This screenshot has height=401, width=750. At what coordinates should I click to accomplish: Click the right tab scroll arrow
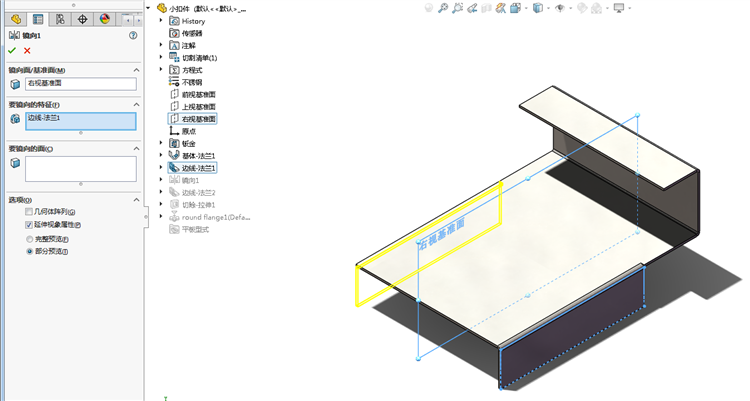point(139,20)
